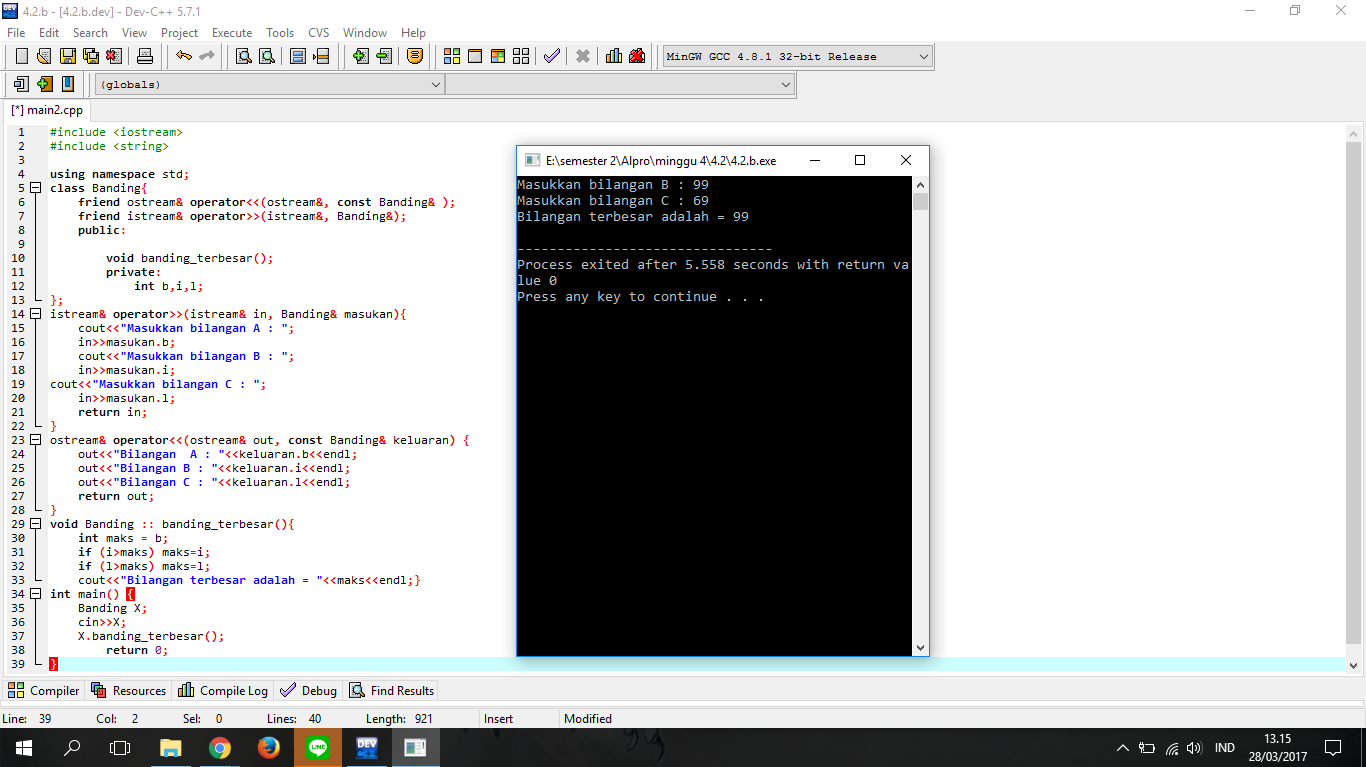Click the greyed Redo arrow icon
This screenshot has height=767, width=1366.
click(x=207, y=56)
